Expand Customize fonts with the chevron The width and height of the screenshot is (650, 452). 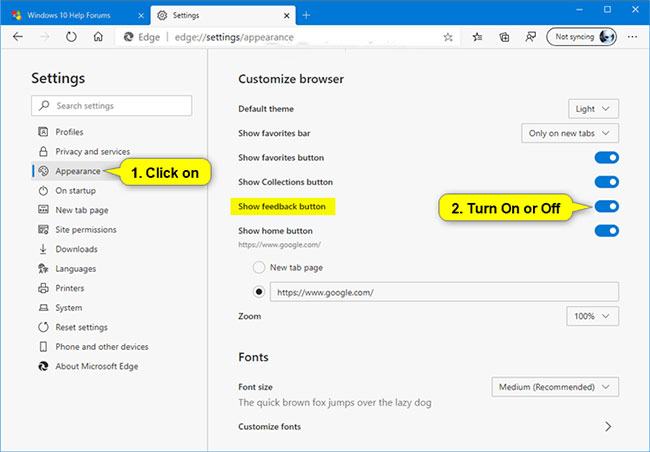pos(608,426)
